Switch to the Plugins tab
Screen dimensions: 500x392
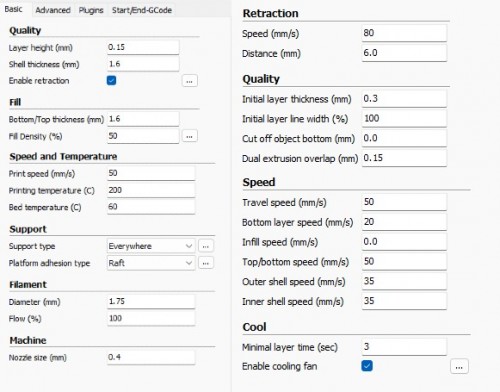(x=91, y=10)
